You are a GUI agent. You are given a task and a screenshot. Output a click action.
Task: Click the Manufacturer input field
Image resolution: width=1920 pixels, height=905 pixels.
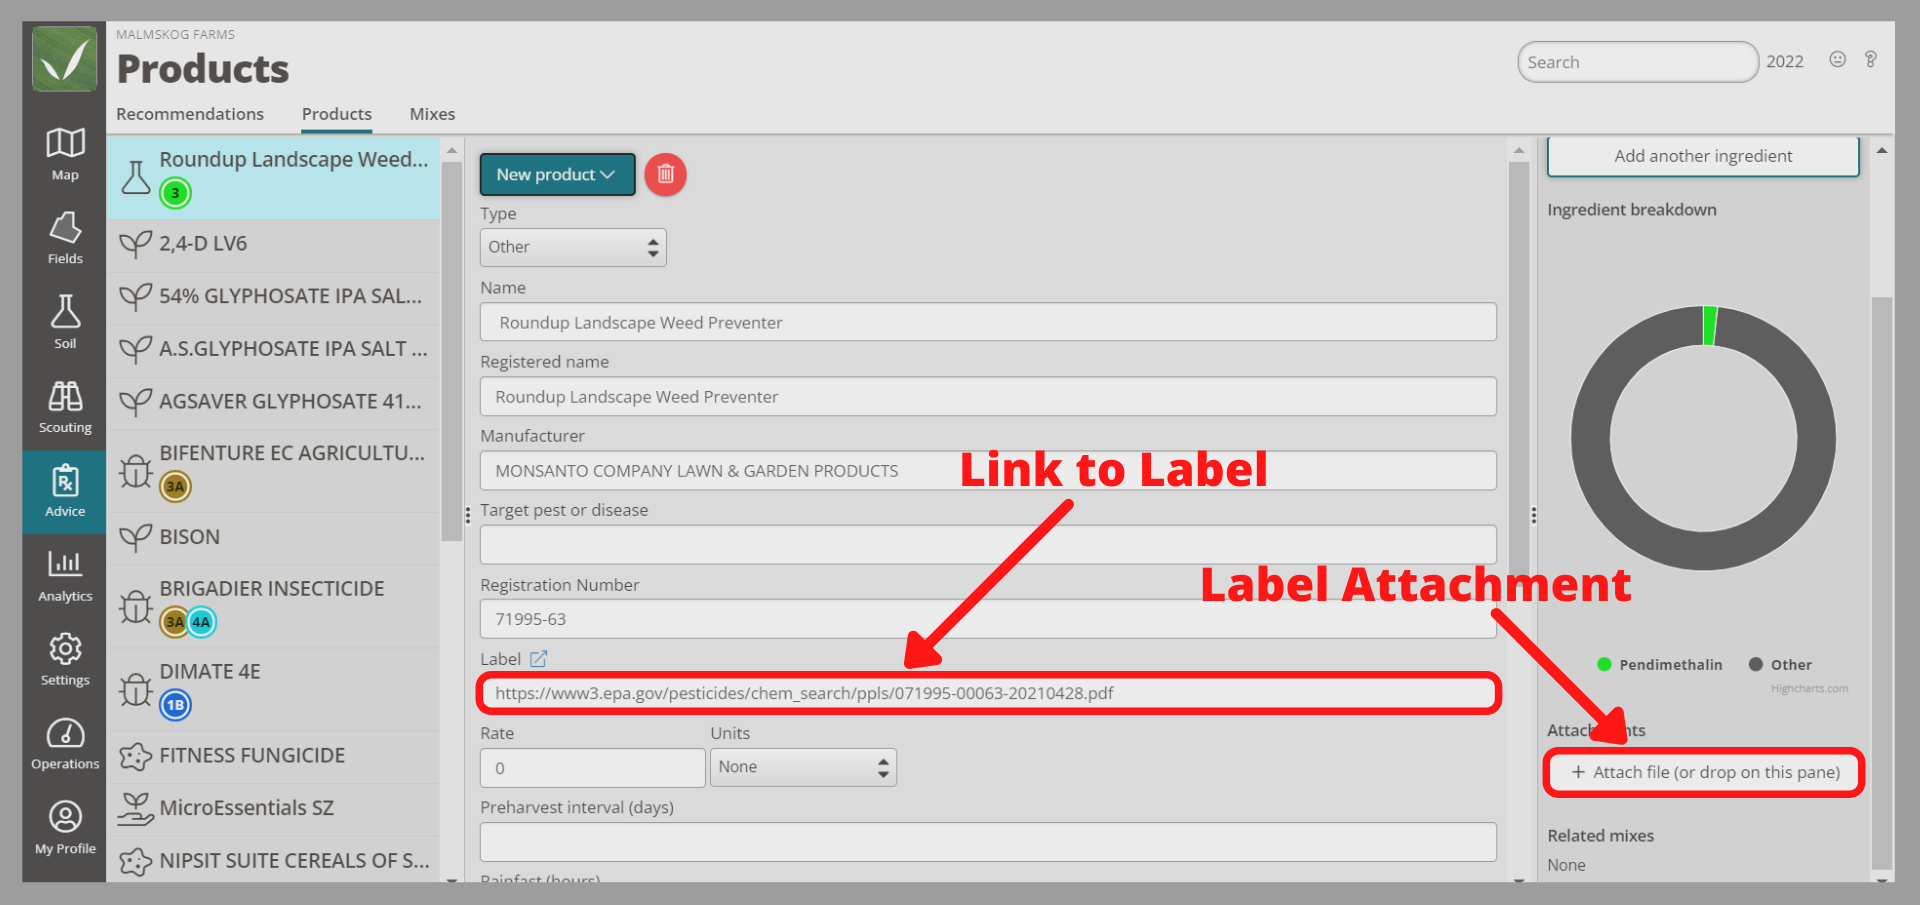(x=988, y=470)
